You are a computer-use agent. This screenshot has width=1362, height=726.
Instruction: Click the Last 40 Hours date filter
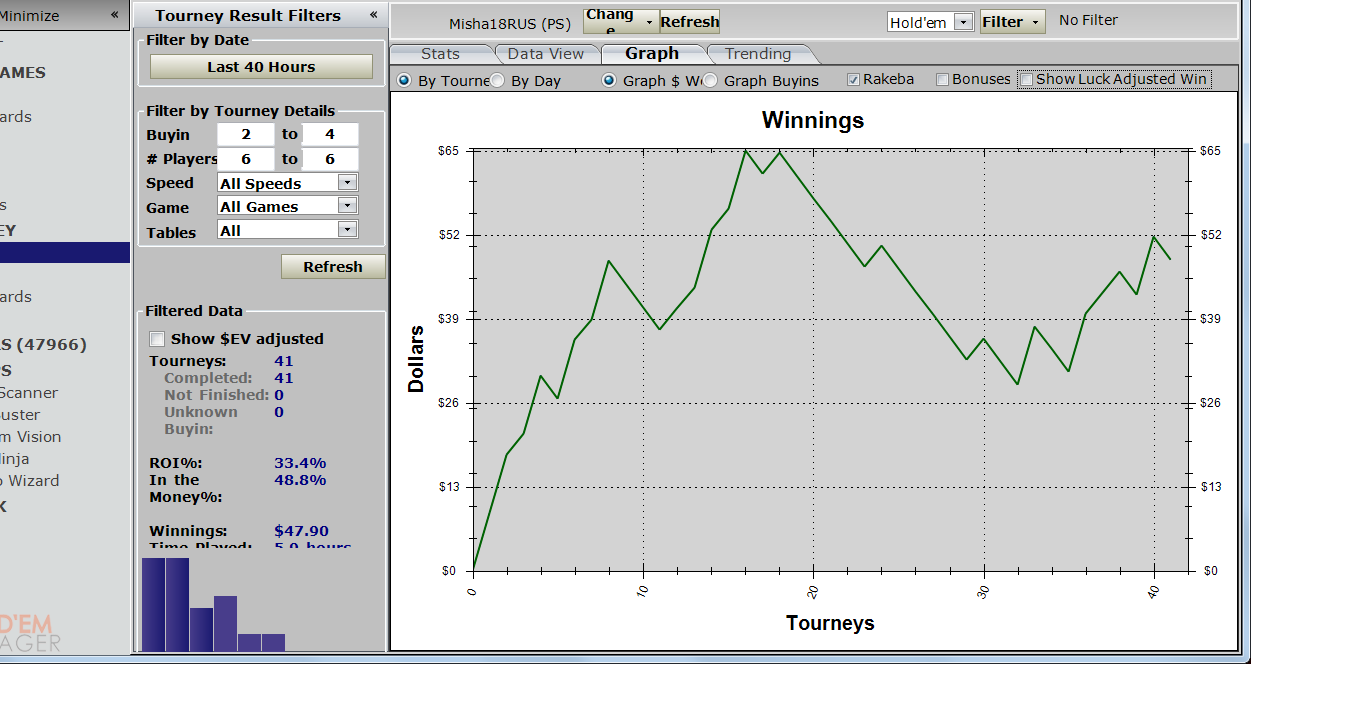pos(261,67)
